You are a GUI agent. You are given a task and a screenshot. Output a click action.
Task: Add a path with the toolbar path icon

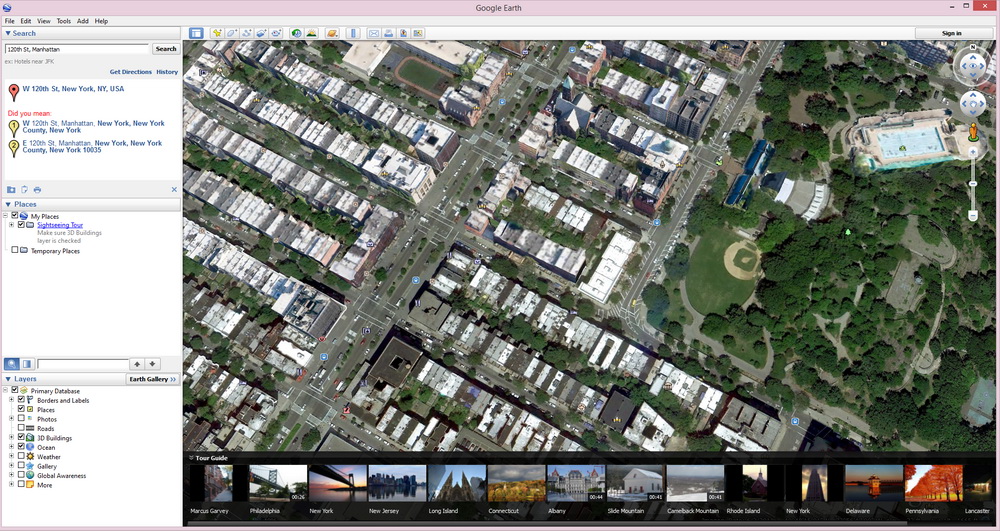click(x=246, y=33)
